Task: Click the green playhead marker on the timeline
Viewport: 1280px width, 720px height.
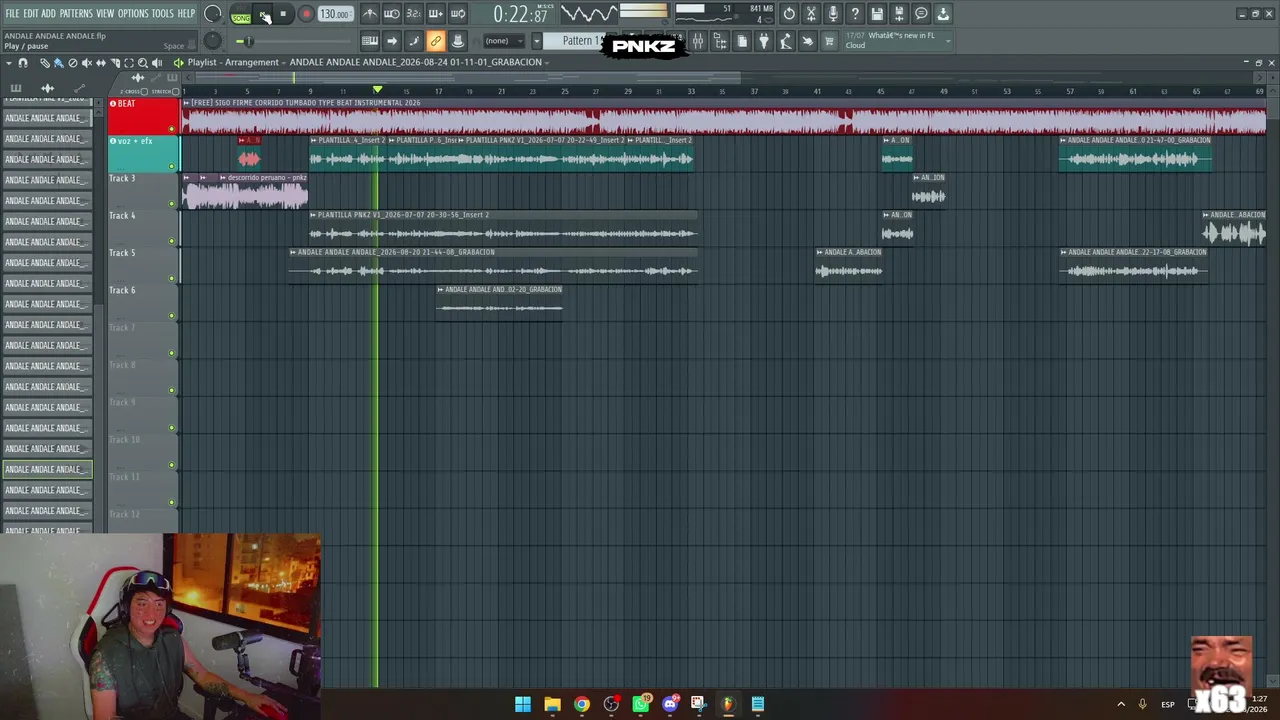Action: click(x=377, y=90)
